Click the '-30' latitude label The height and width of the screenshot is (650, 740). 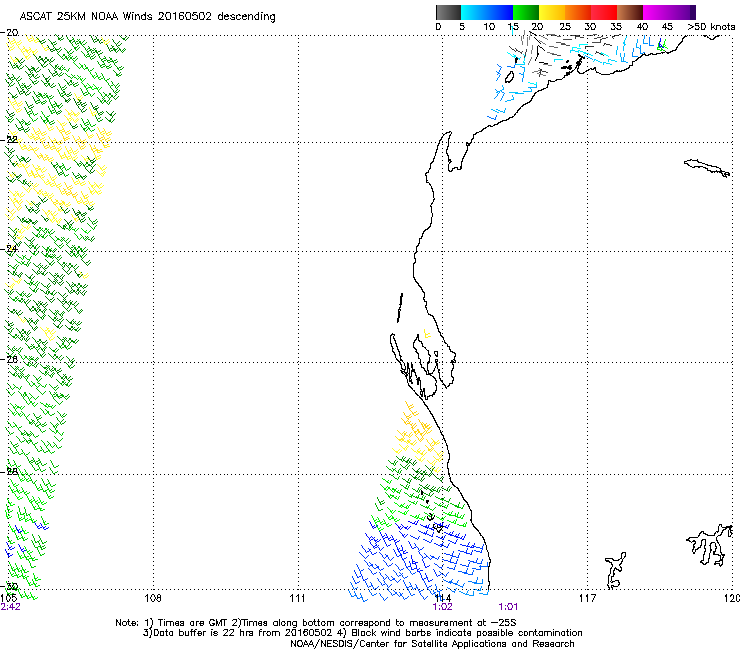point(9,586)
